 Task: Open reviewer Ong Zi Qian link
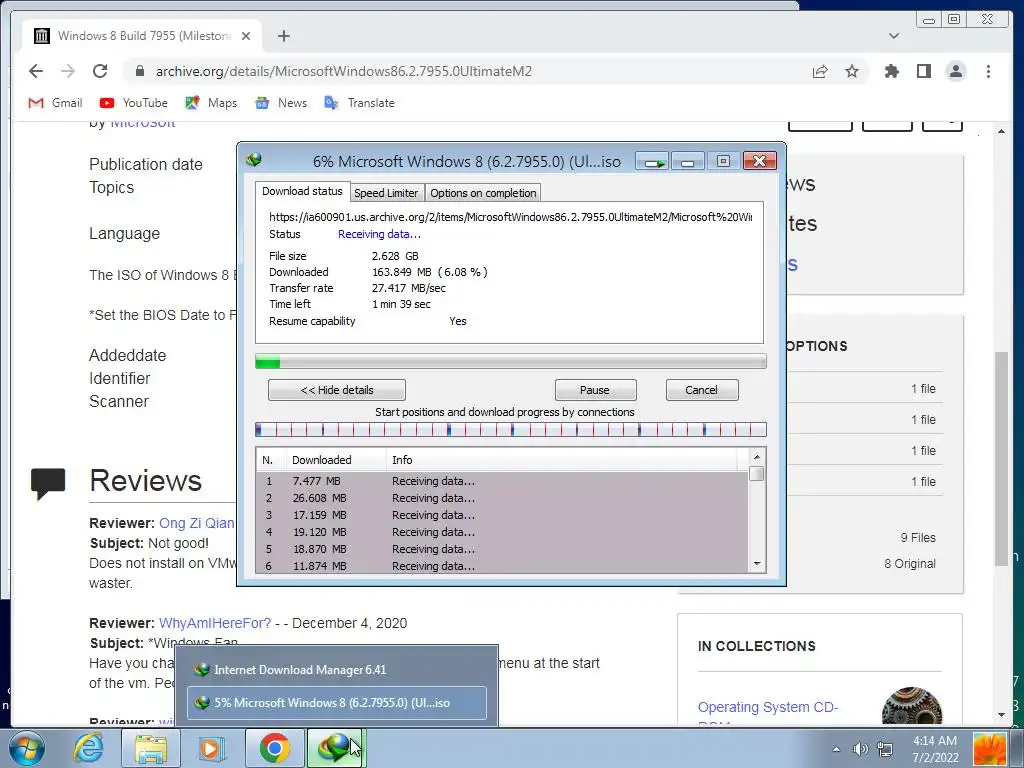[196, 523]
